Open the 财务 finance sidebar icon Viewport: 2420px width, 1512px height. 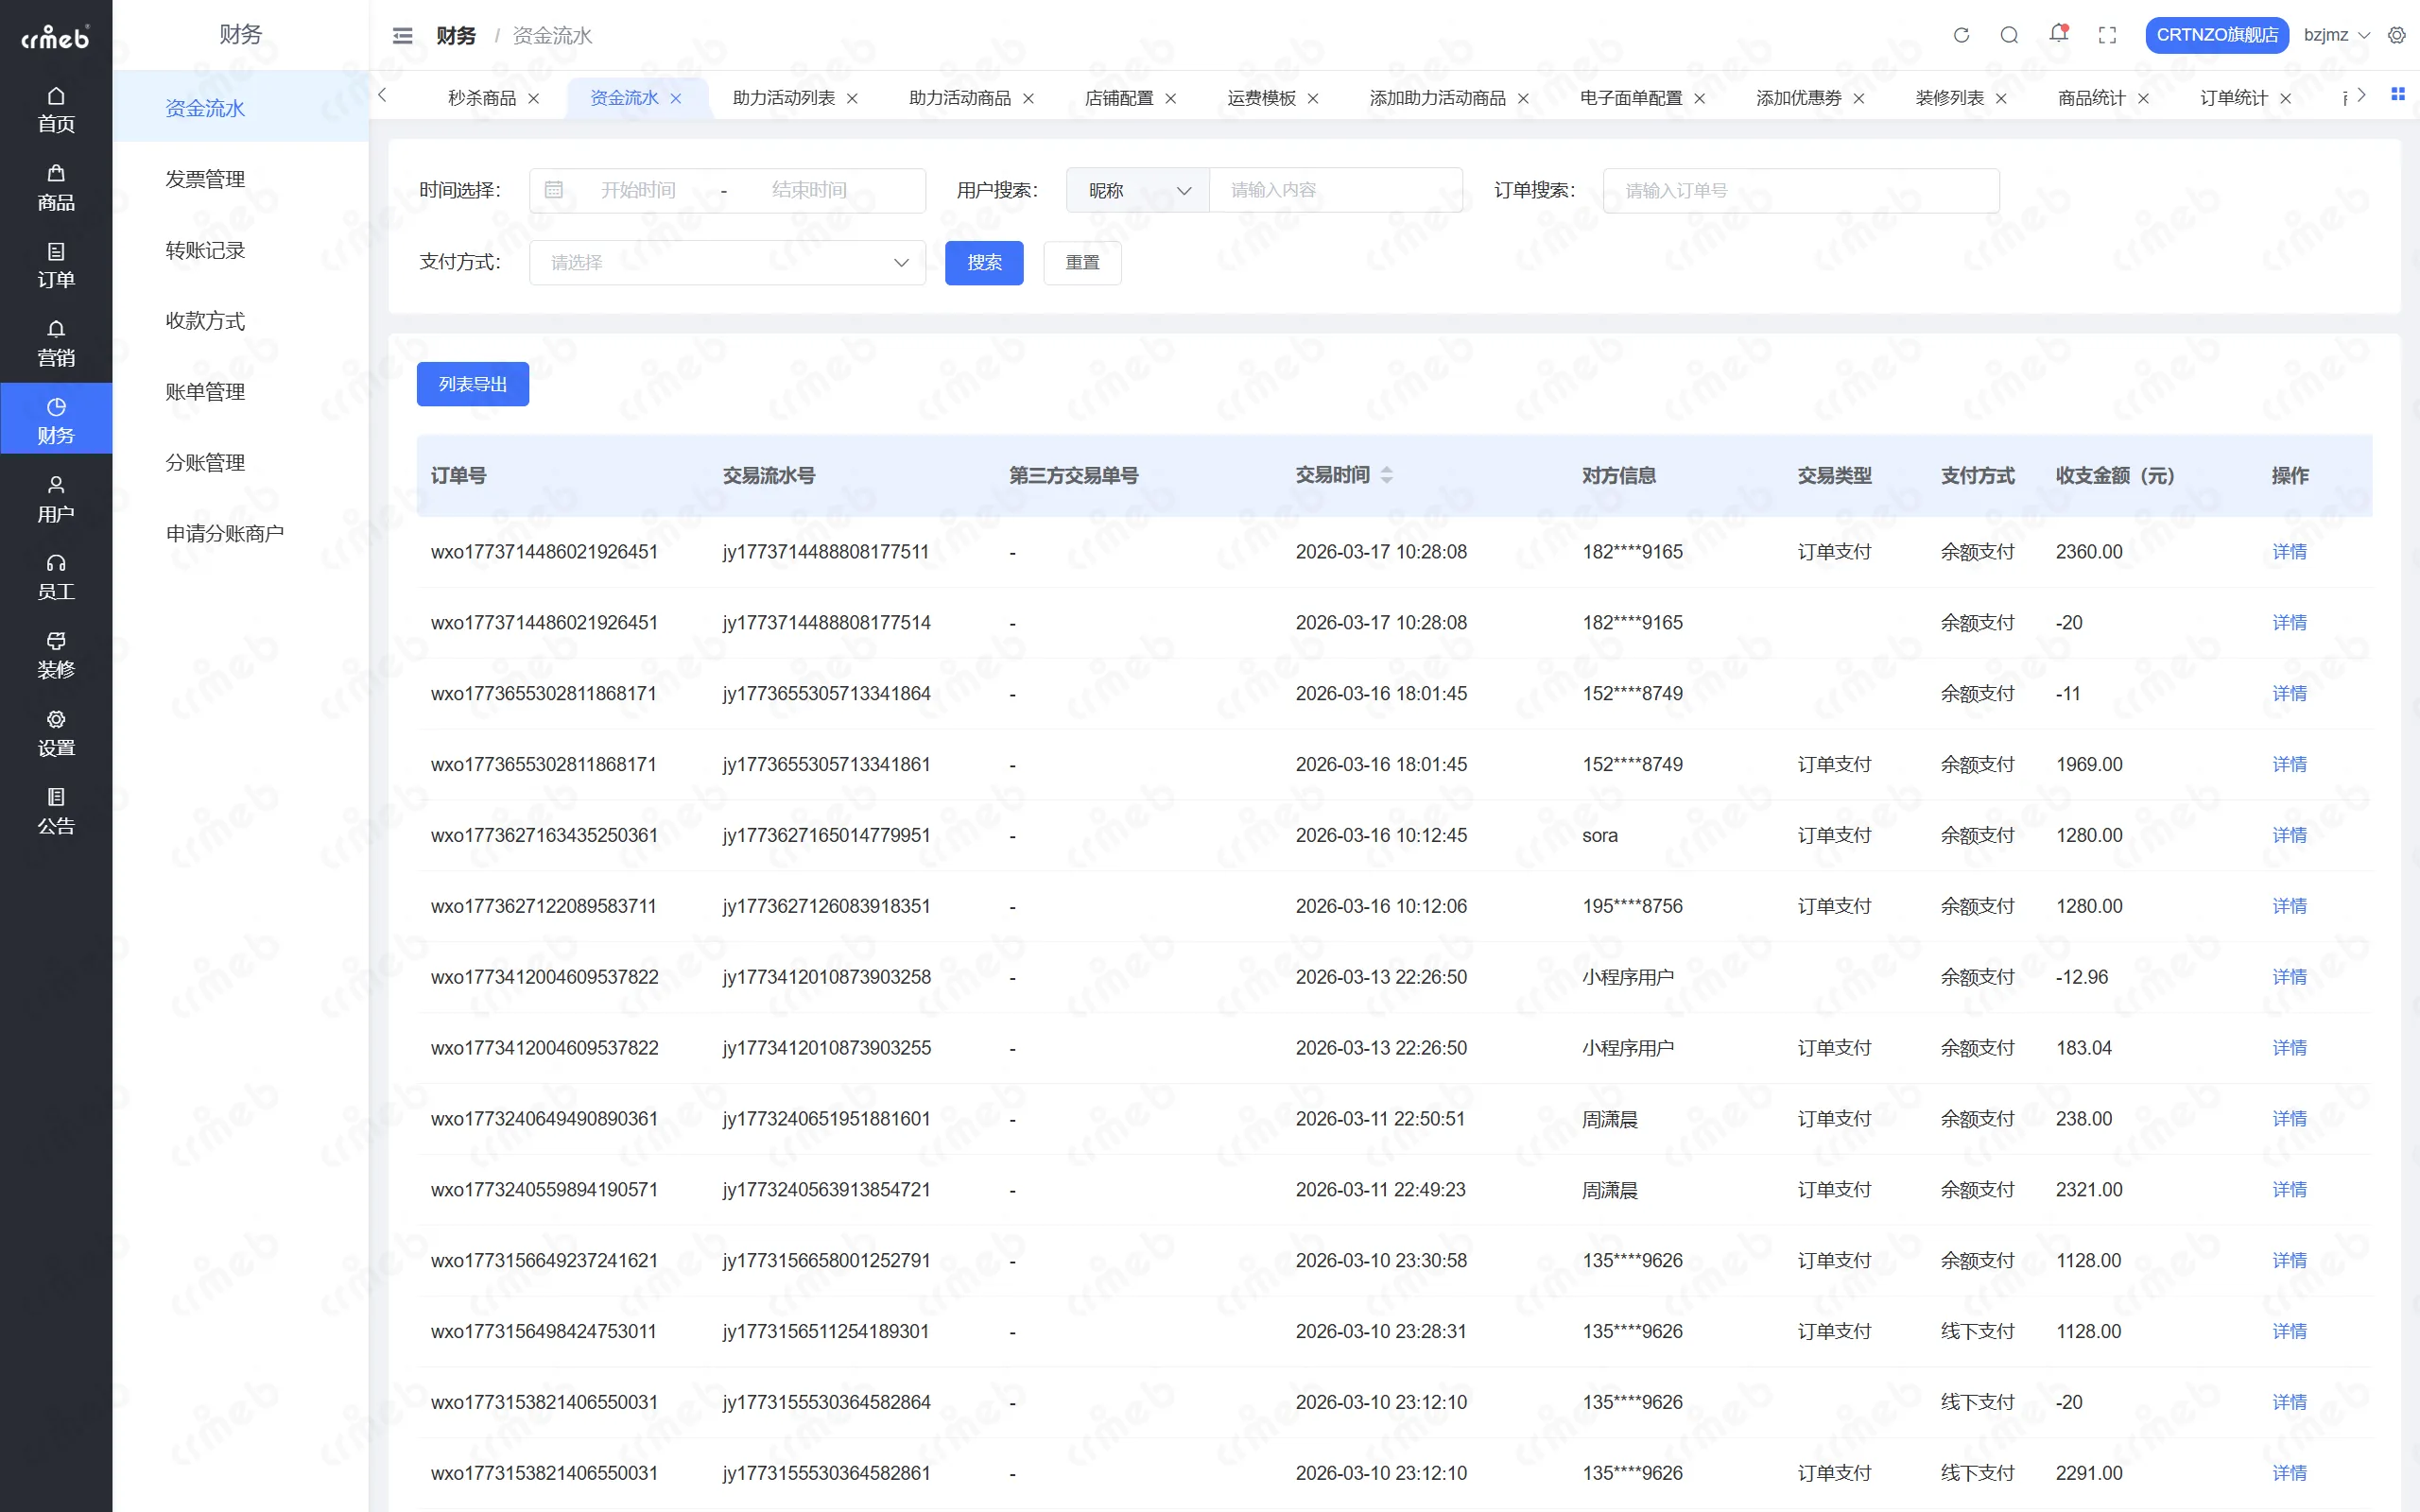pyautogui.click(x=56, y=420)
